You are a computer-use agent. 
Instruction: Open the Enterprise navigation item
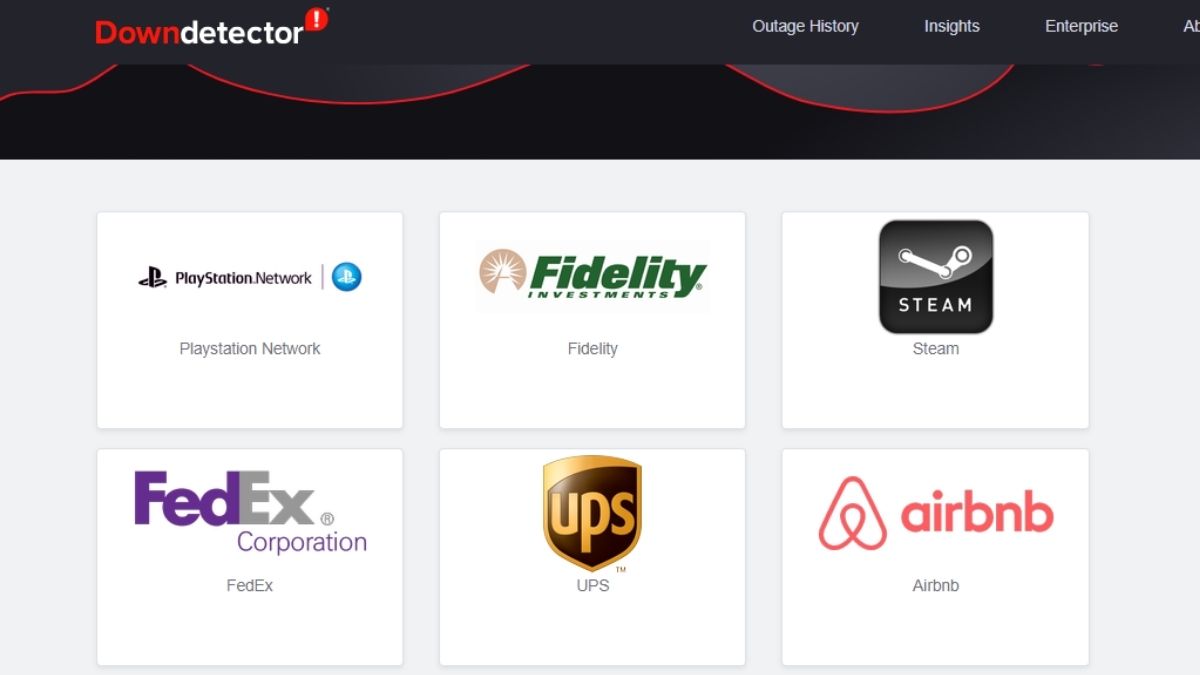pos(1081,27)
